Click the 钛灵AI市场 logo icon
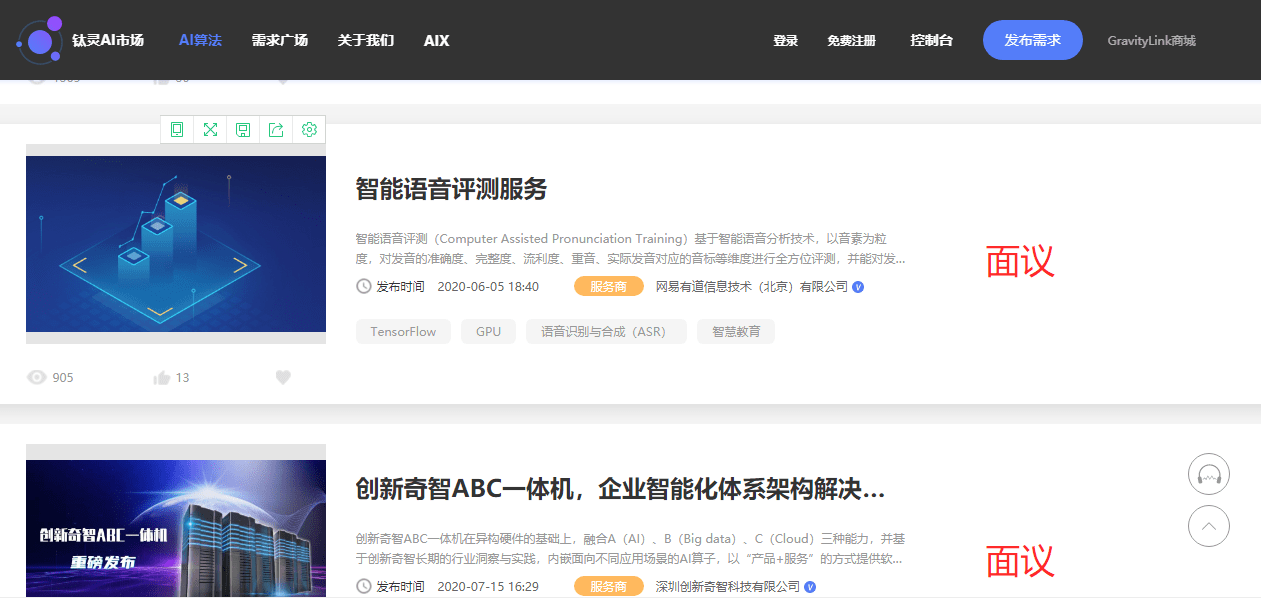1261x602 pixels. point(40,39)
